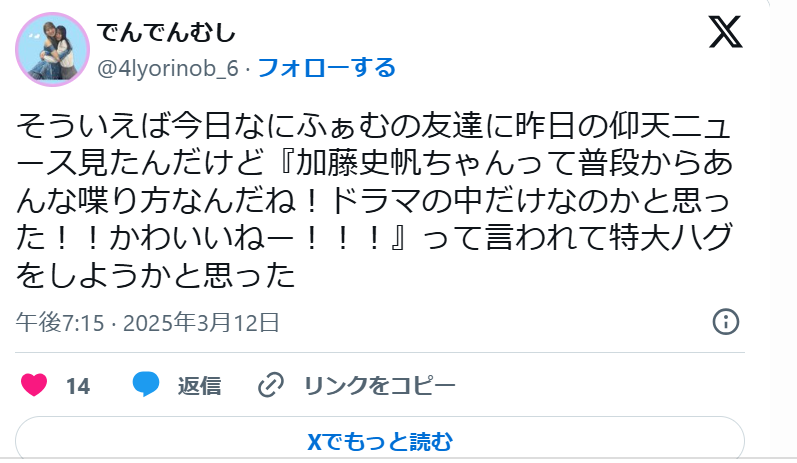This screenshot has height=463, width=797.
Task: Open the @4lyorinob_6 handle link
Action: (x=168, y=68)
